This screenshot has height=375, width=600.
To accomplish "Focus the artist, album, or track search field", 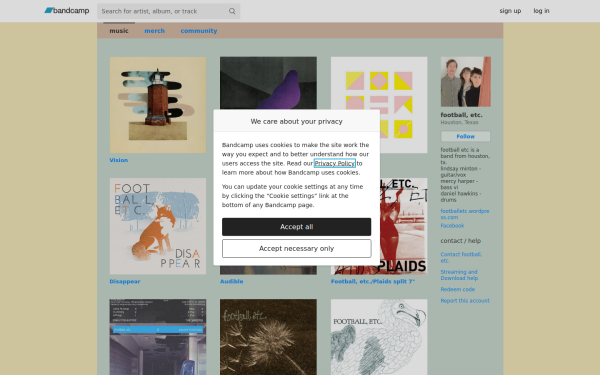I will (168, 11).
